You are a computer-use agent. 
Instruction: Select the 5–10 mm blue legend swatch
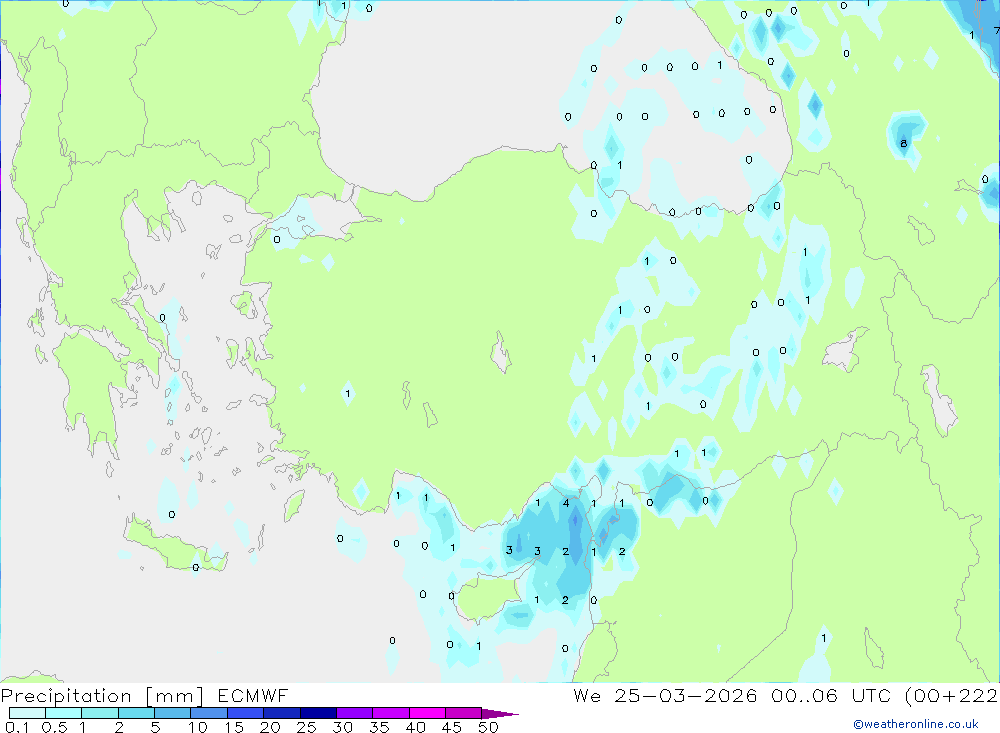tap(172, 713)
